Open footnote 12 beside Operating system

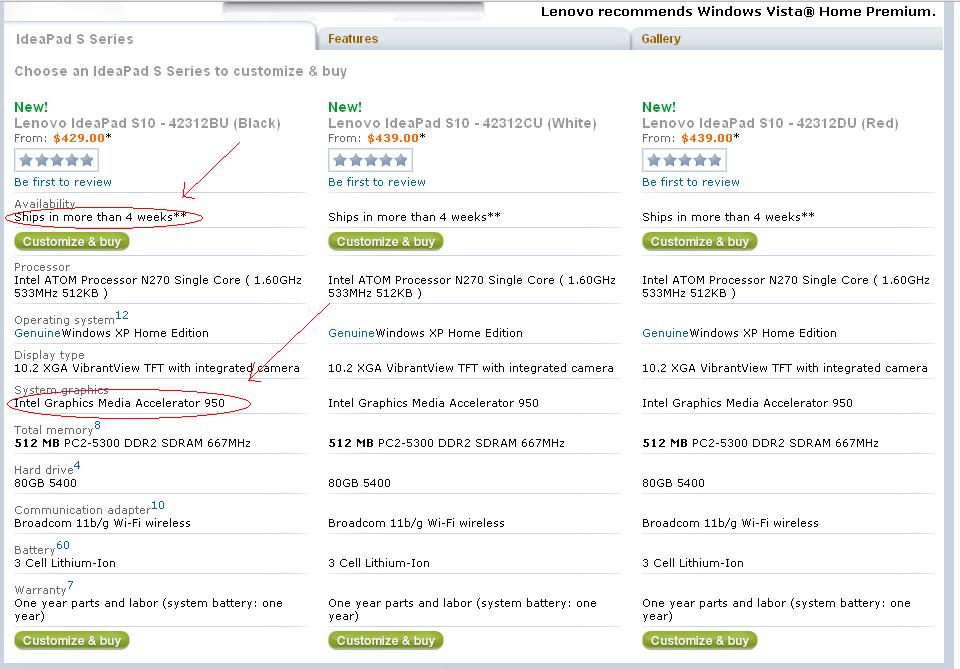(x=122, y=315)
